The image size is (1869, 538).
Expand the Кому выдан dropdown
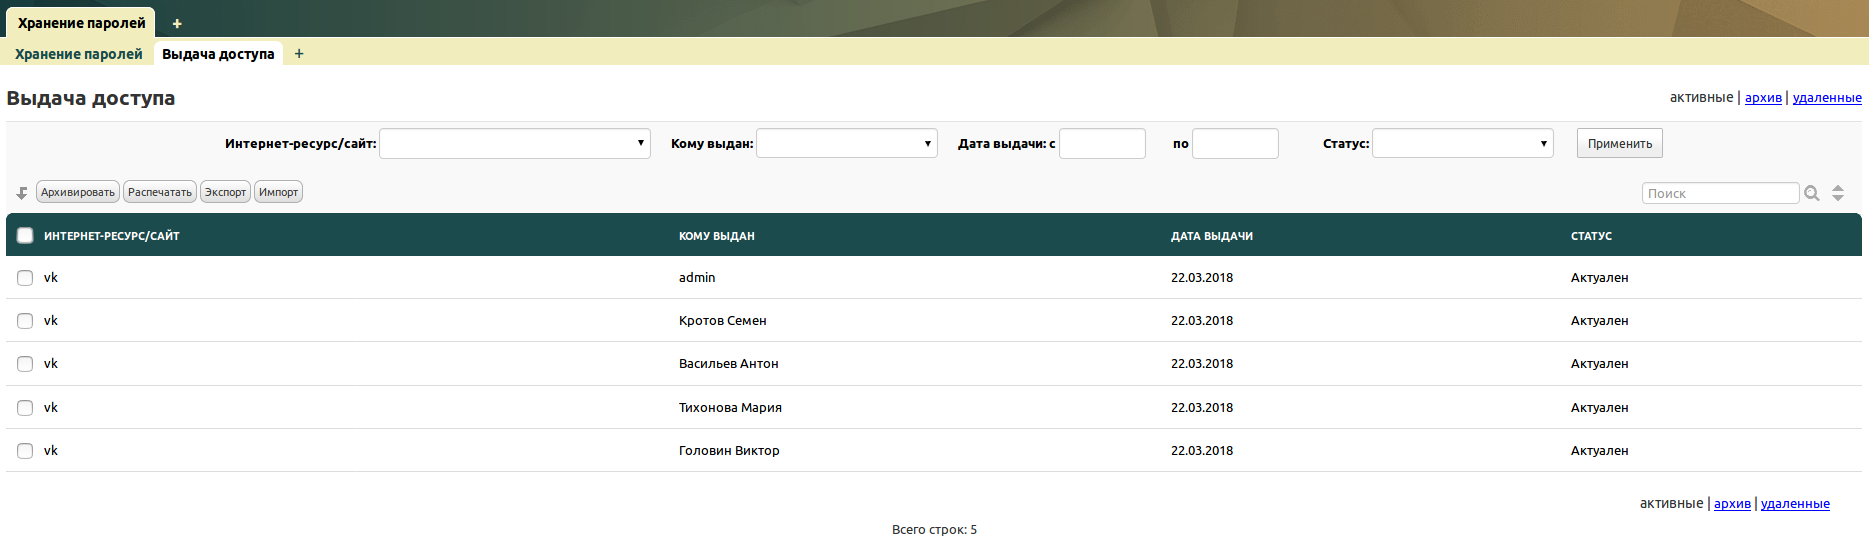click(846, 144)
